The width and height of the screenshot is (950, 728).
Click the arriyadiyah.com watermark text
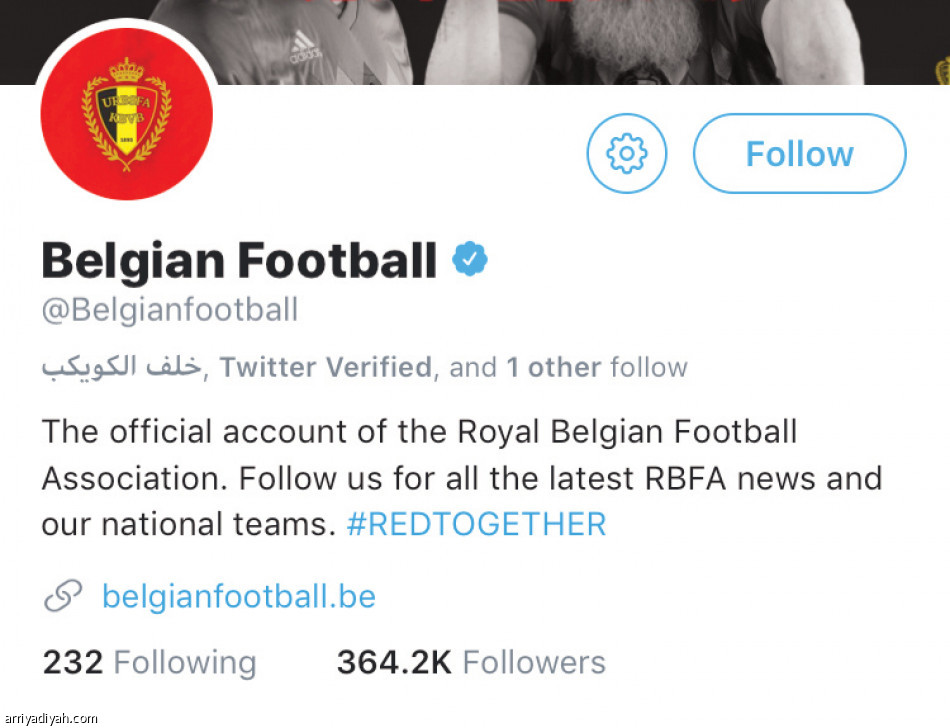tap(50, 718)
